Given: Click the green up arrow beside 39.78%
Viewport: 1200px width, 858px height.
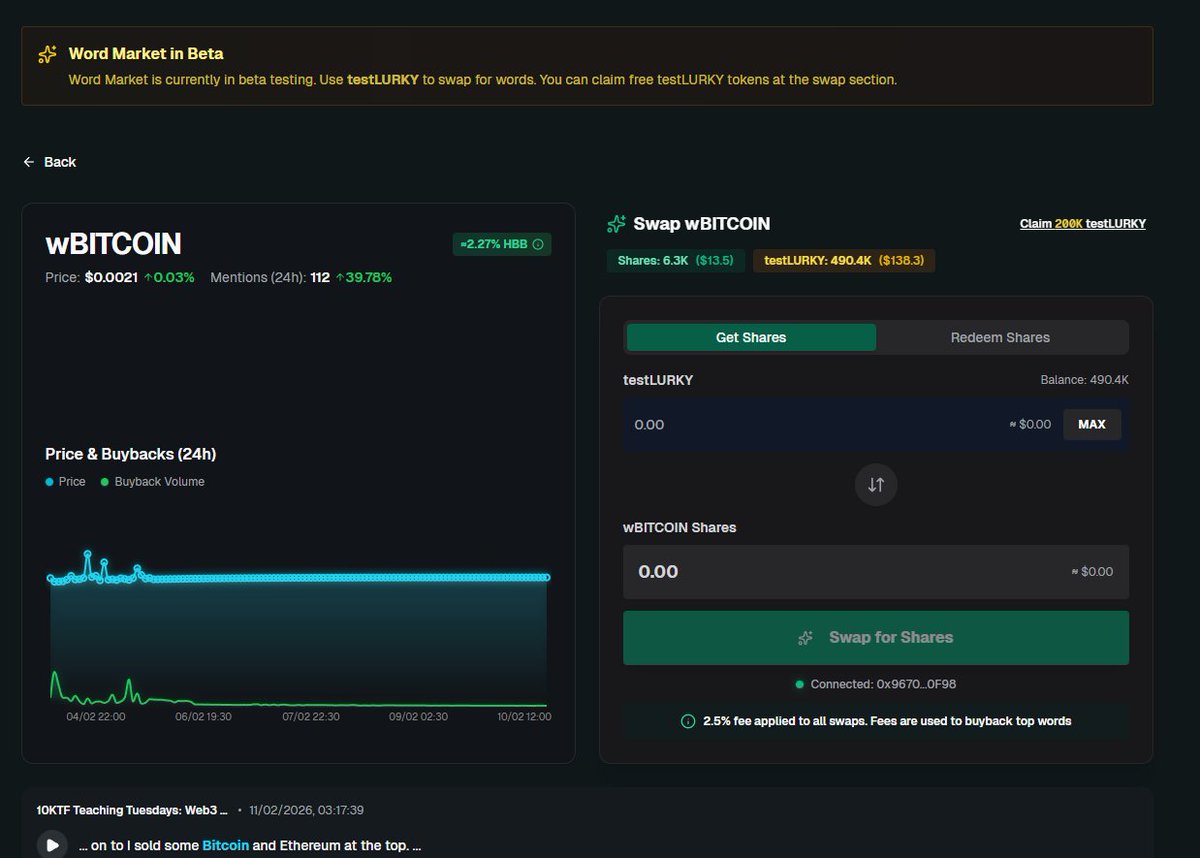Looking at the screenshot, I should pos(339,277).
